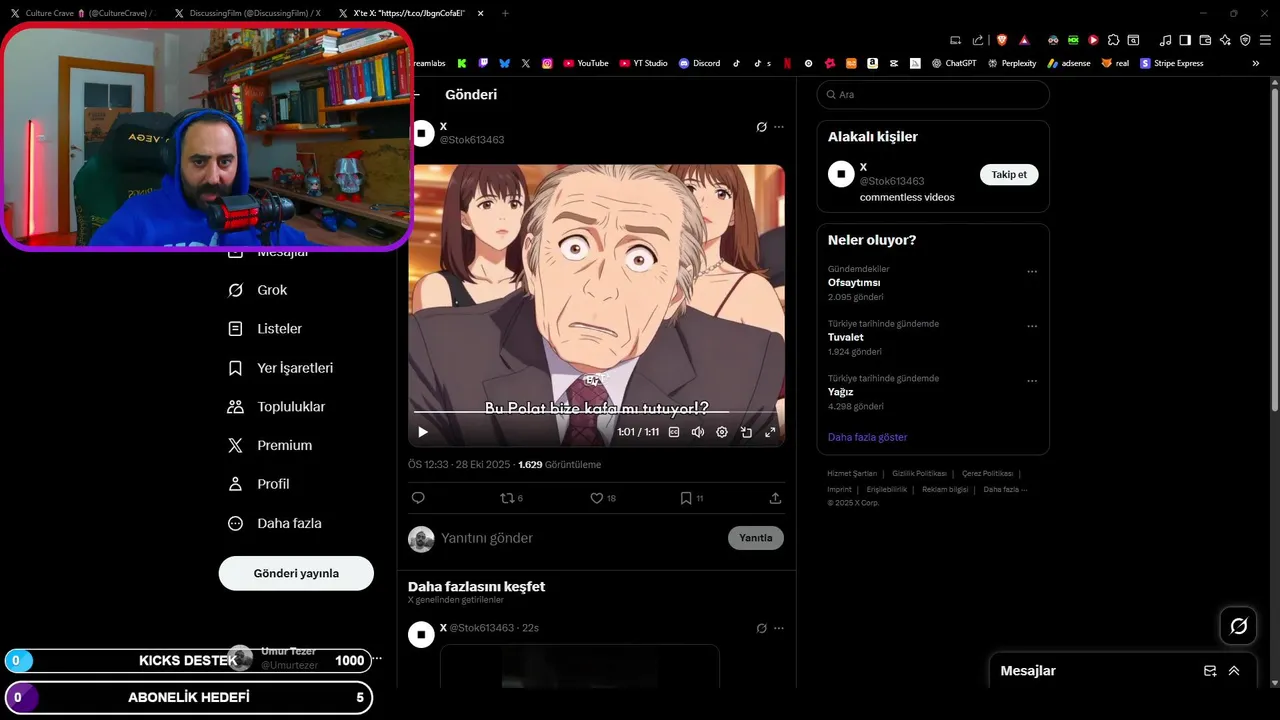Open Listeler in the sidebar
The height and width of the screenshot is (720, 1280).
264,329
